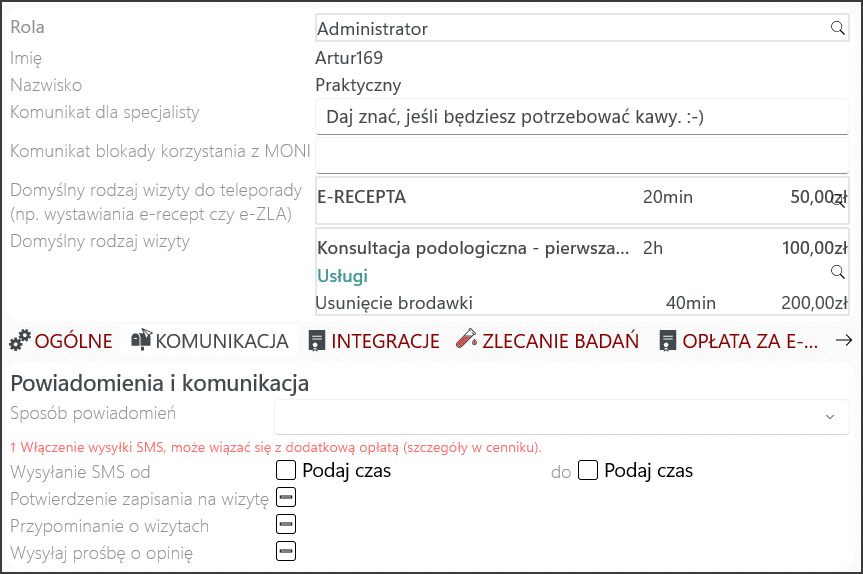The height and width of the screenshot is (574, 863).
Task: Click magnifier icon beside Usługi
Action: (838, 272)
